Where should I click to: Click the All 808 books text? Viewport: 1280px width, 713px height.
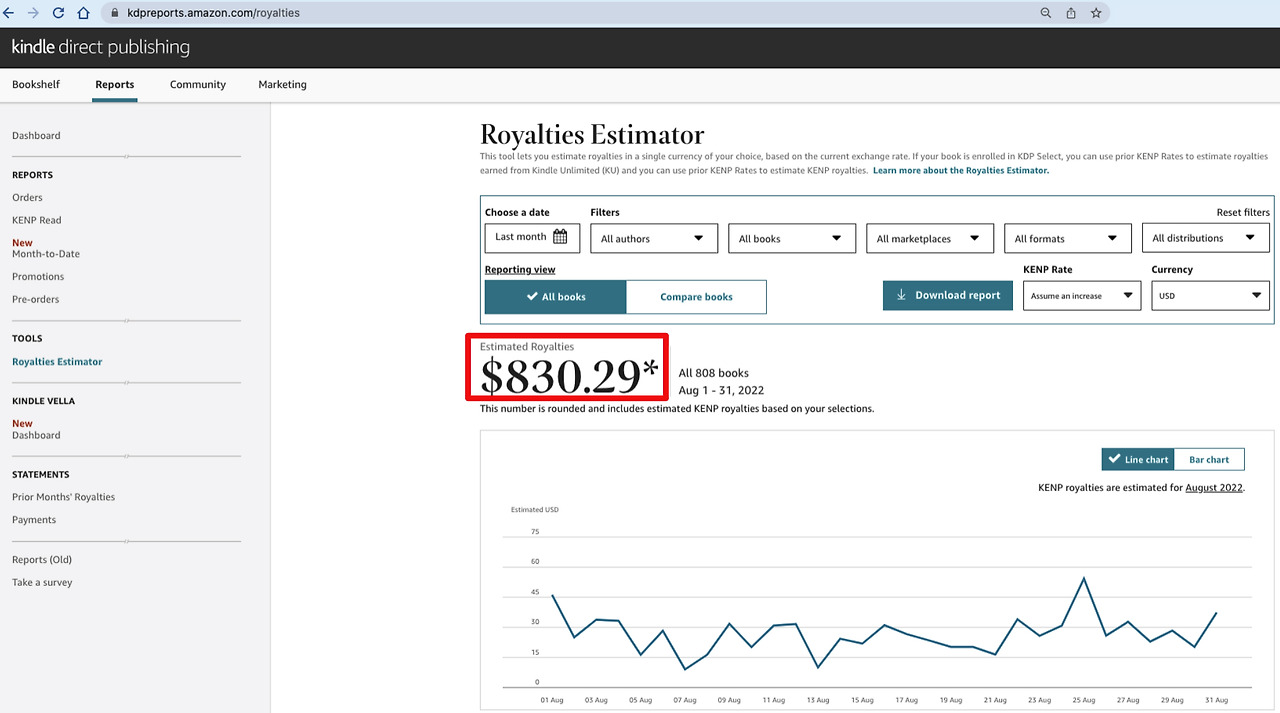coord(713,373)
